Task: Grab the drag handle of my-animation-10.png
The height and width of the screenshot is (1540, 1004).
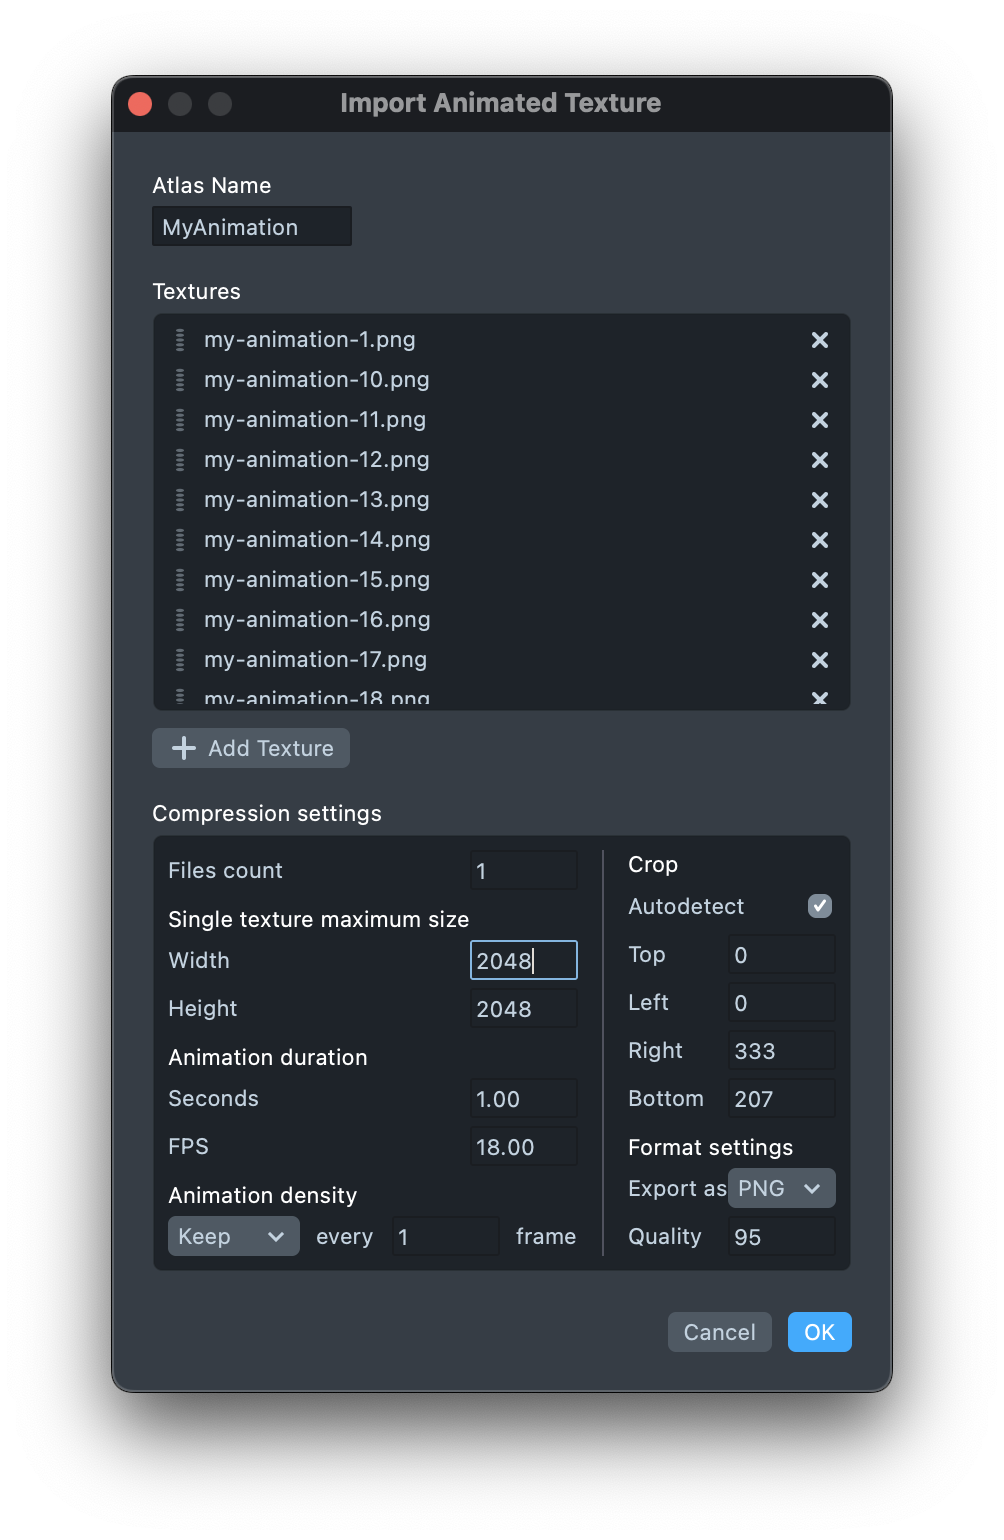Action: (180, 380)
